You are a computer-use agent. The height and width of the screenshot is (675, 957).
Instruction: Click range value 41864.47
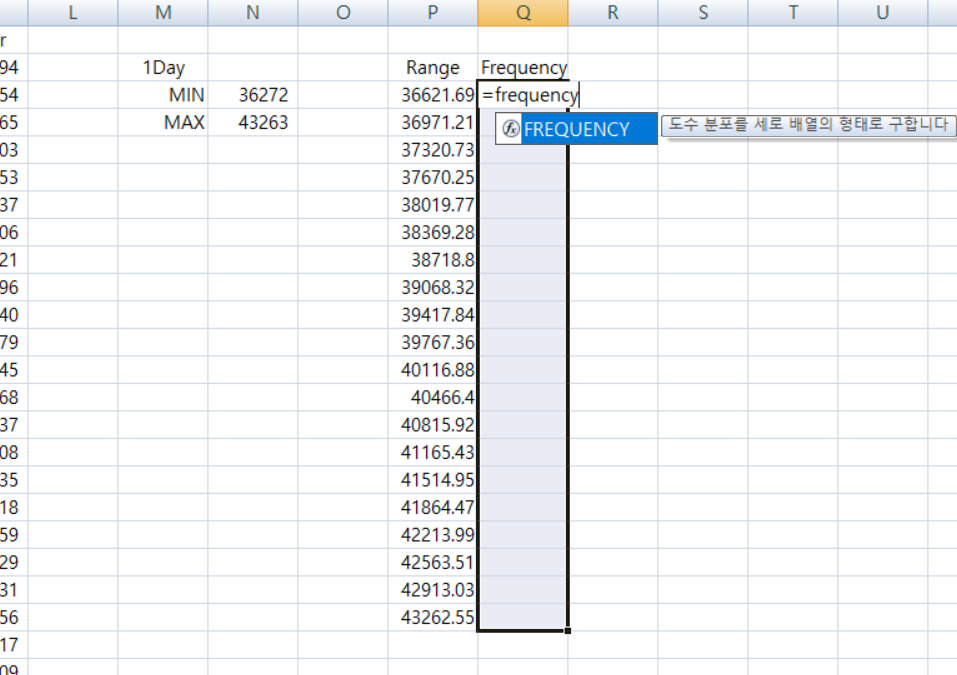point(433,507)
